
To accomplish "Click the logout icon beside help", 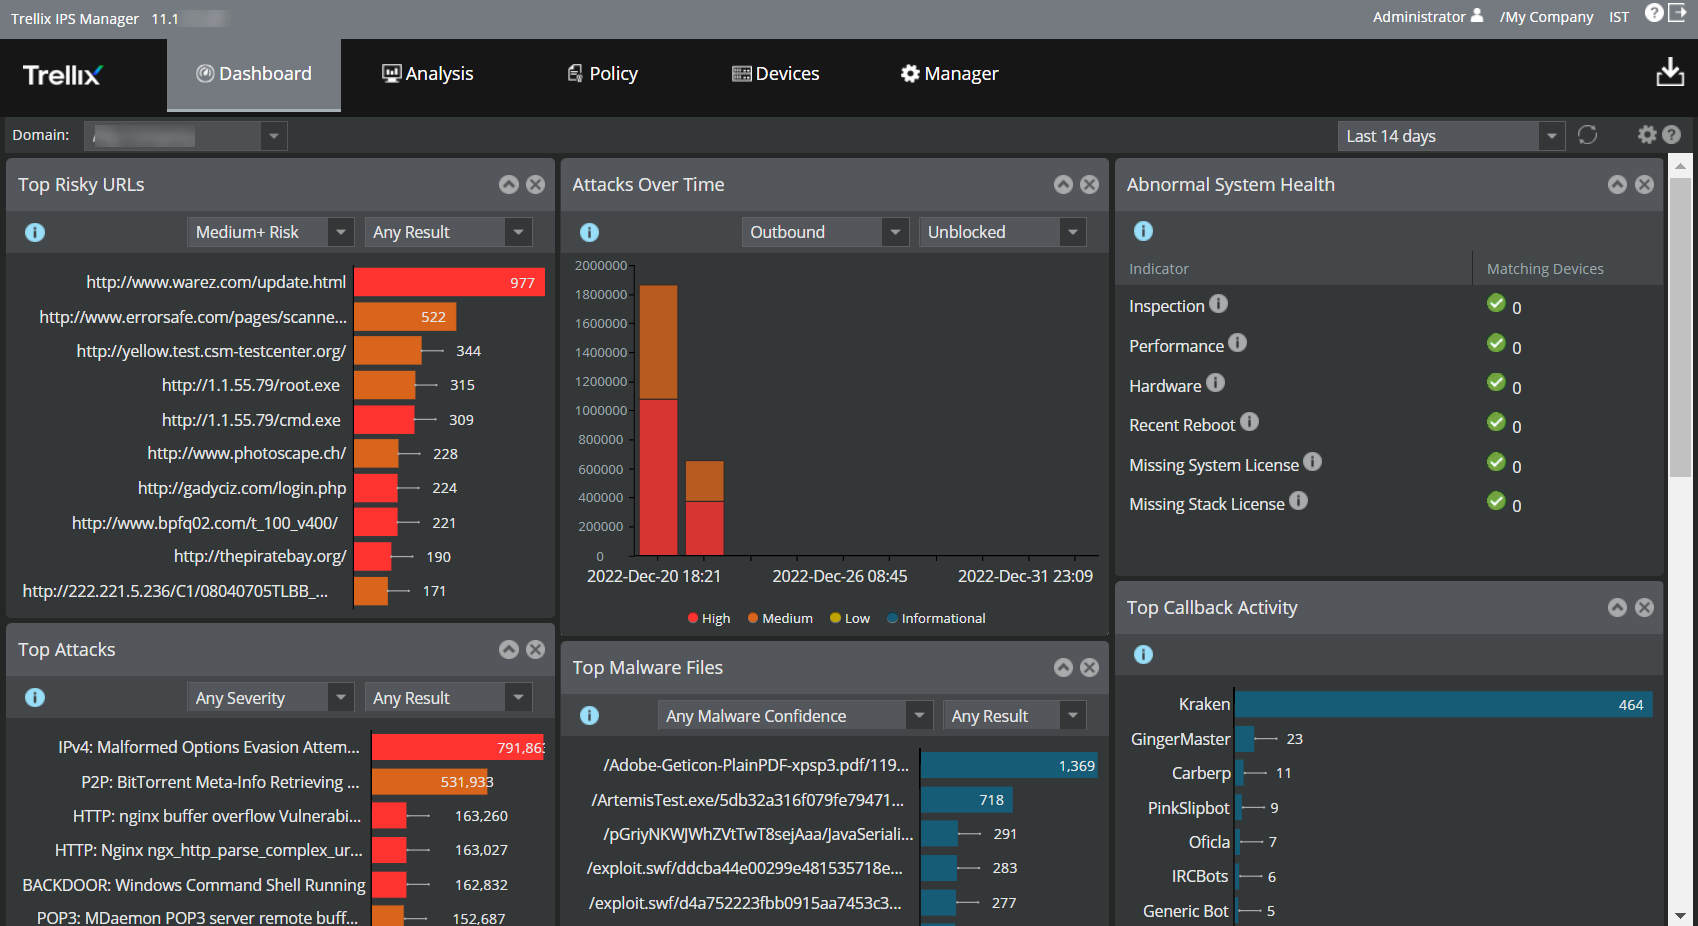I will pos(1677,13).
